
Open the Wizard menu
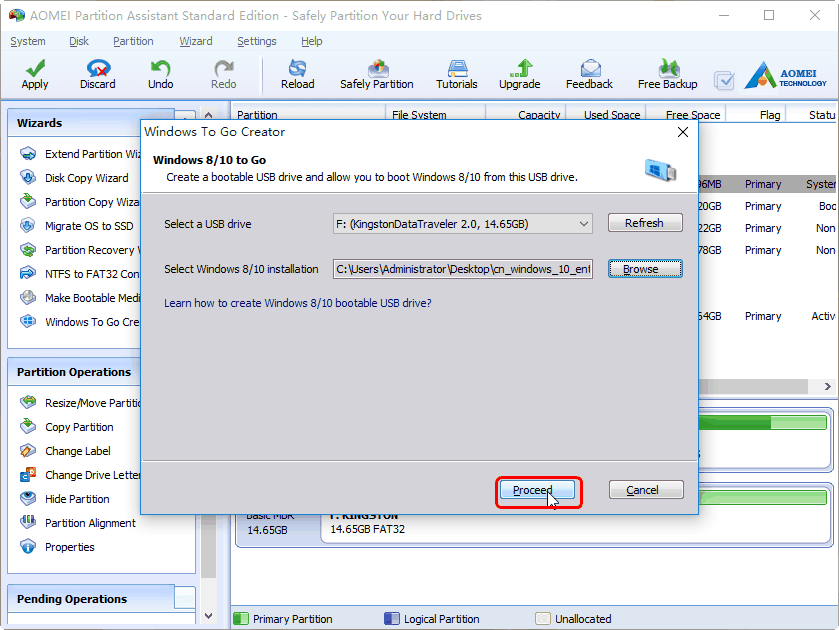[x=196, y=41]
